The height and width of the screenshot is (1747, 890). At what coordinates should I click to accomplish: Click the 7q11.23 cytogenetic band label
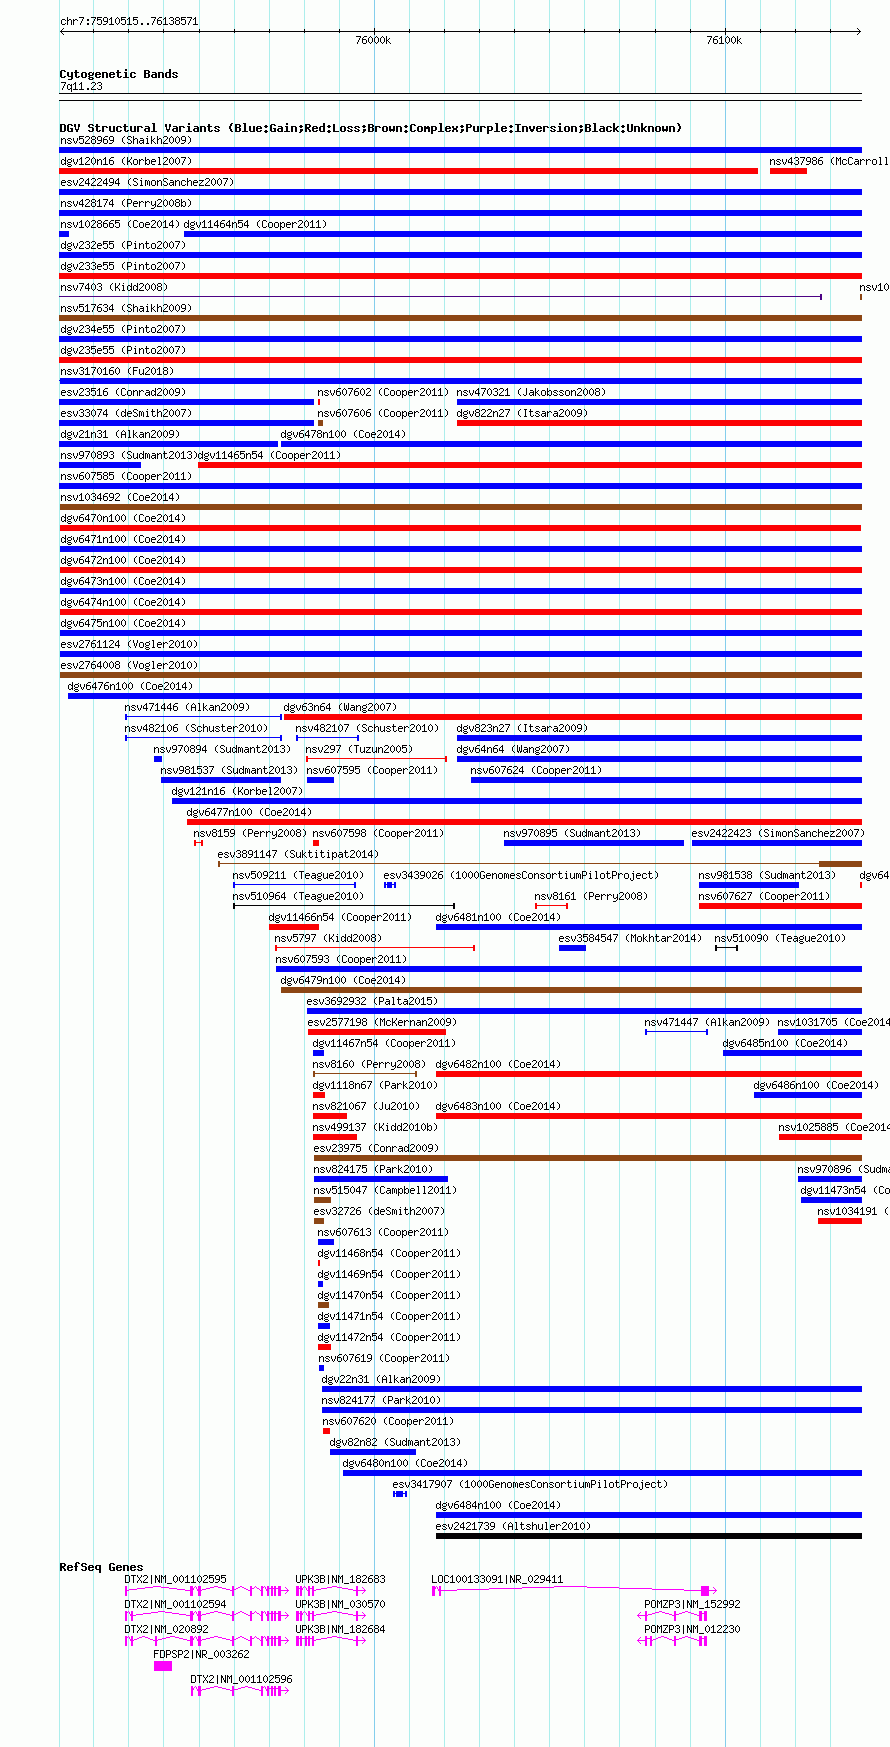(x=81, y=86)
